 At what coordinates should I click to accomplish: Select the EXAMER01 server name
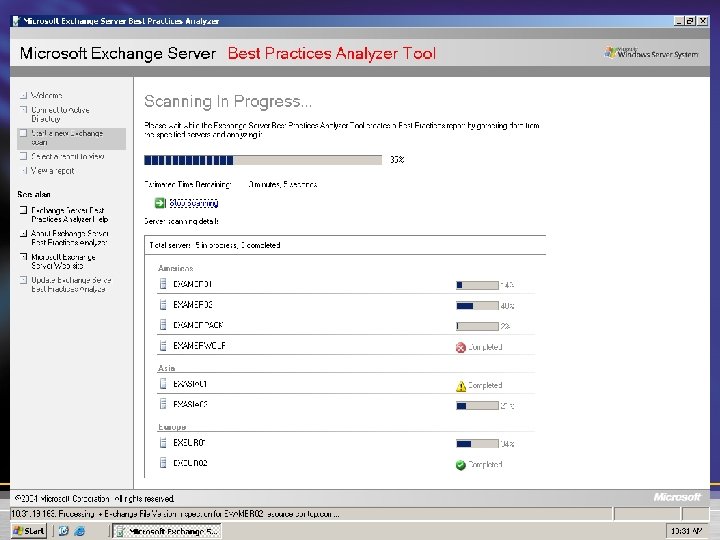click(192, 284)
